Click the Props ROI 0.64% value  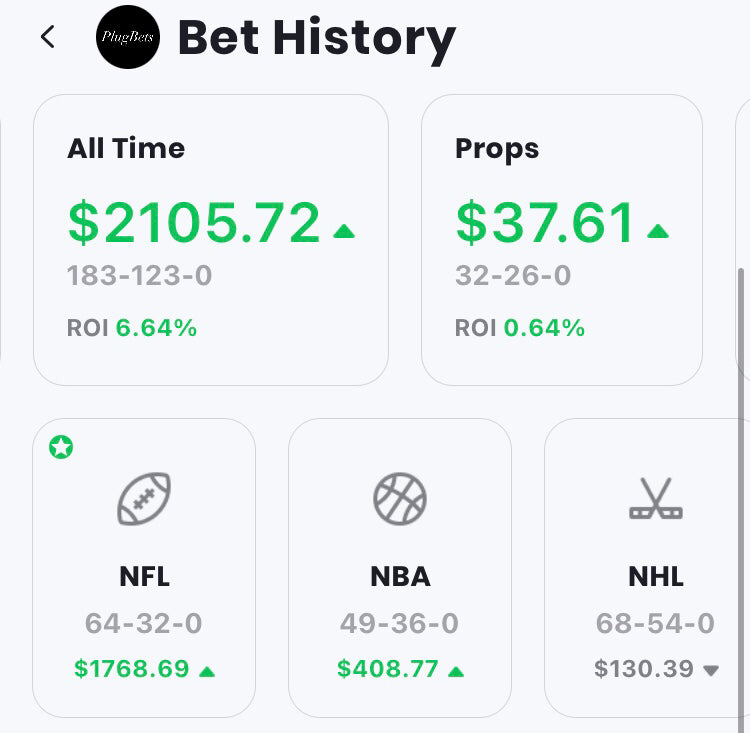pyautogui.click(x=544, y=328)
